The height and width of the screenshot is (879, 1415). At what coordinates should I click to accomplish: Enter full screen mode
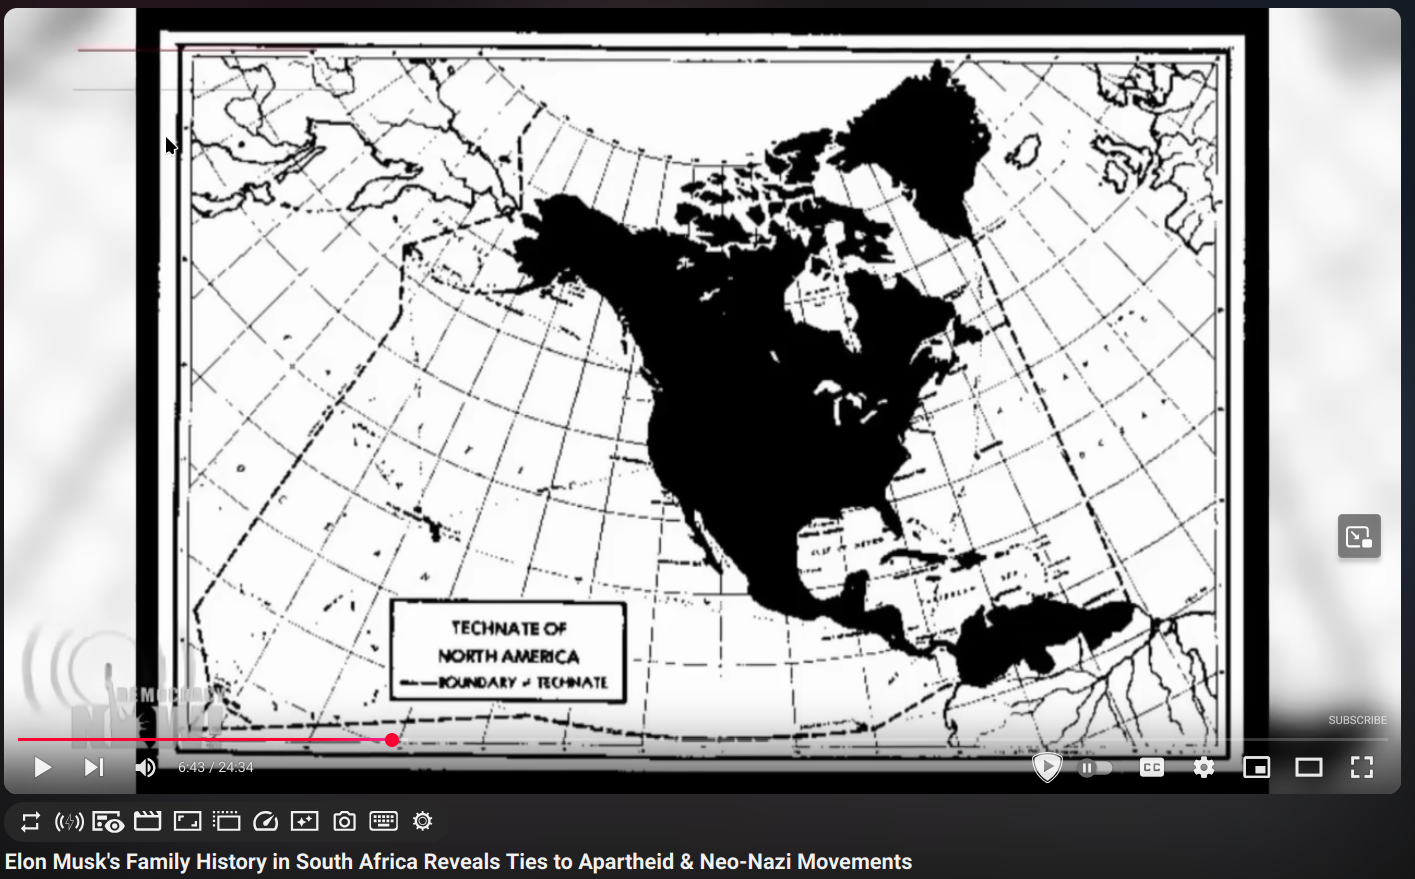coord(1362,767)
